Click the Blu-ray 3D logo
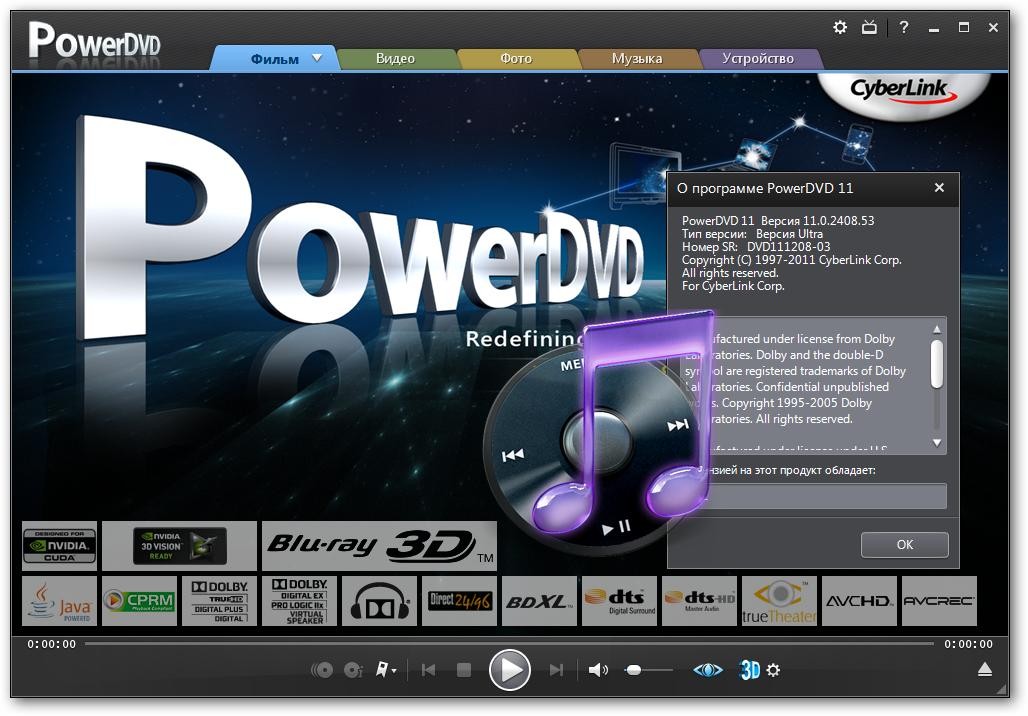1028x716 pixels. click(380, 546)
